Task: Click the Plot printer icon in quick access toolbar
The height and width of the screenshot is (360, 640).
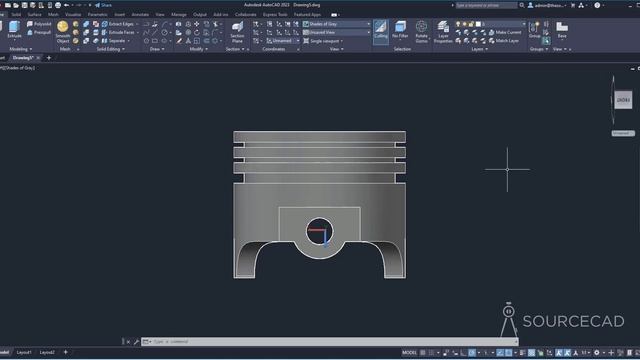Action: click(x=58, y=5)
